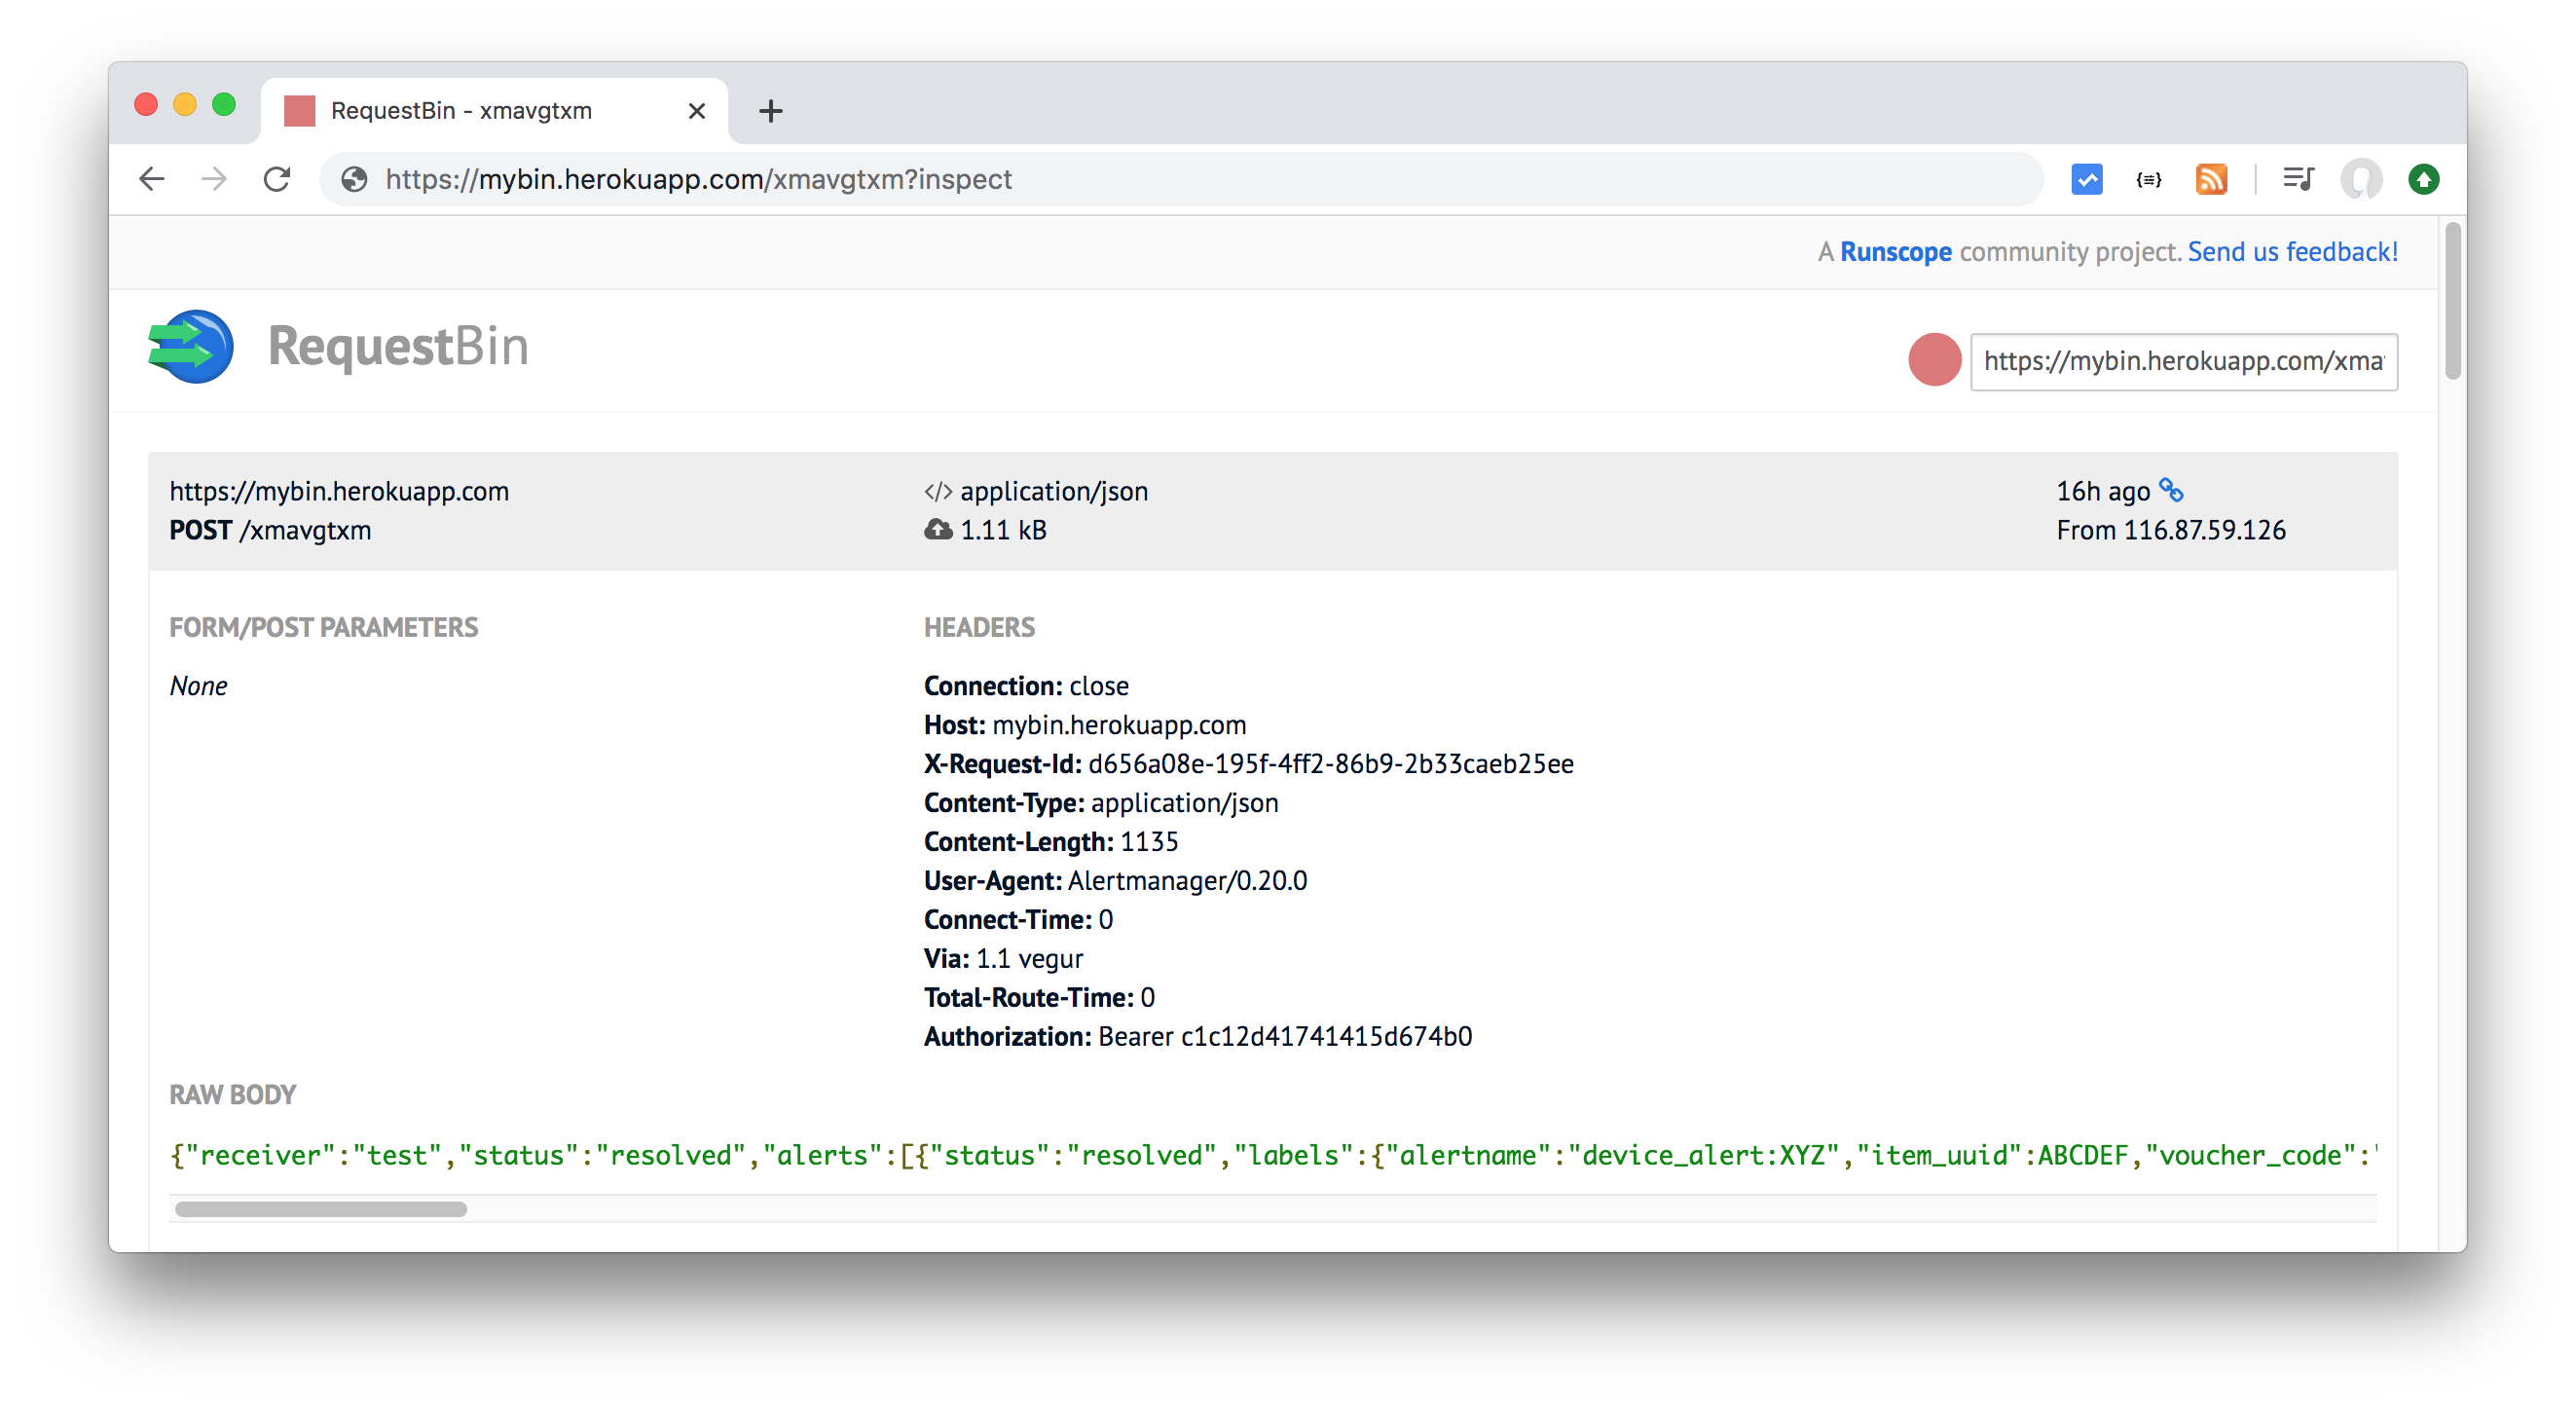Click the None form parameters text
Image resolution: width=2576 pixels, height=1408 pixels.
coord(198,686)
